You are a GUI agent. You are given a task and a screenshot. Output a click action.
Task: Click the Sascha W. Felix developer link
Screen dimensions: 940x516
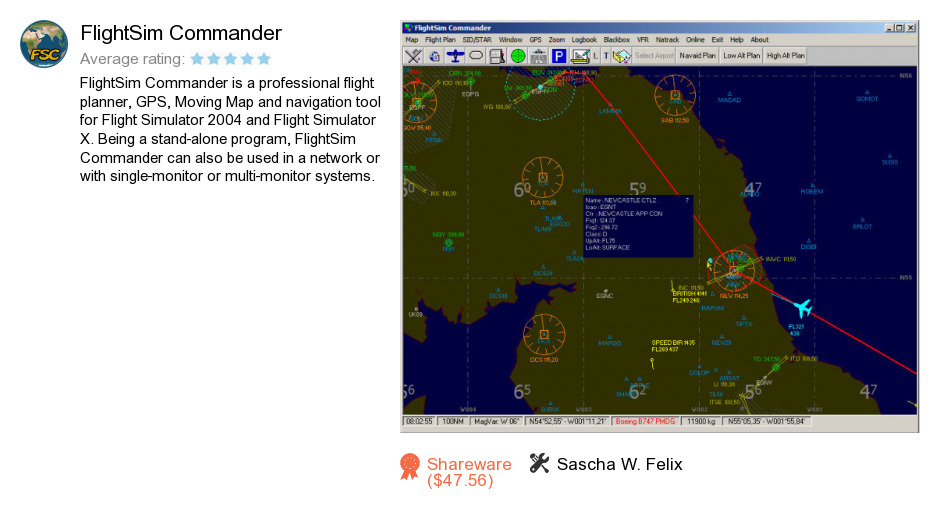click(619, 464)
